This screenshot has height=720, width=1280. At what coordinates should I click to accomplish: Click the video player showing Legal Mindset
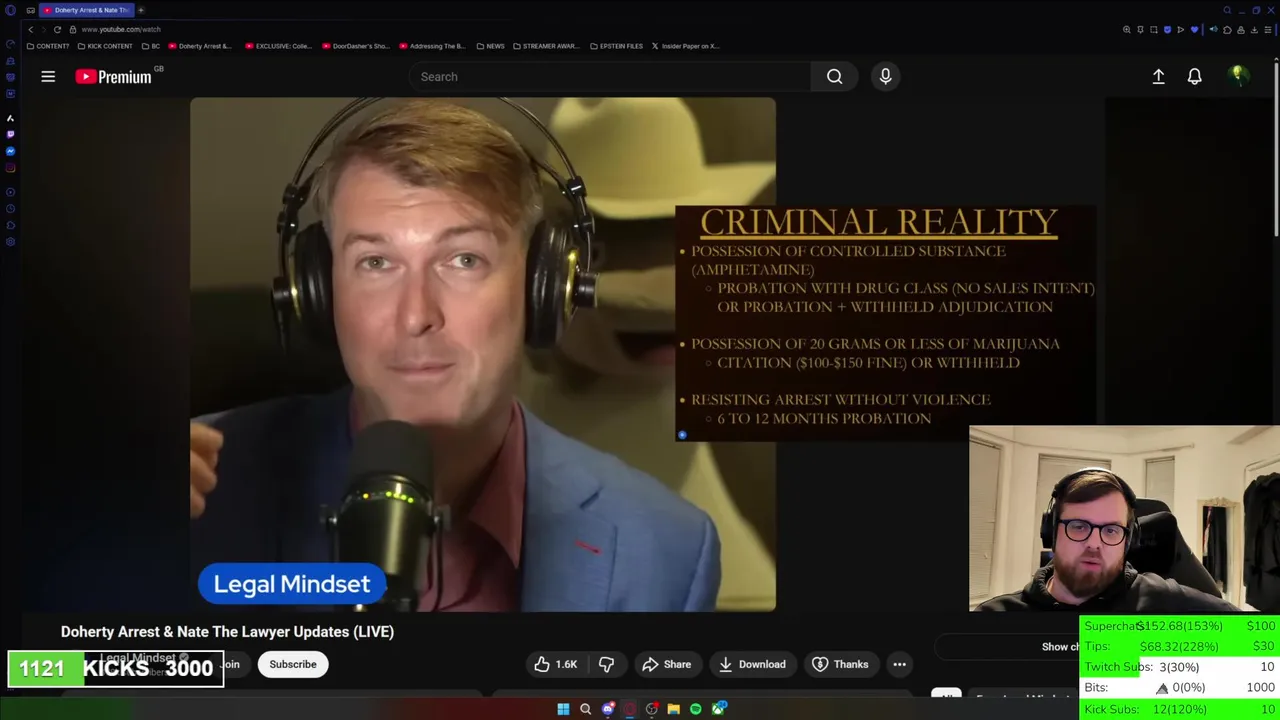483,354
